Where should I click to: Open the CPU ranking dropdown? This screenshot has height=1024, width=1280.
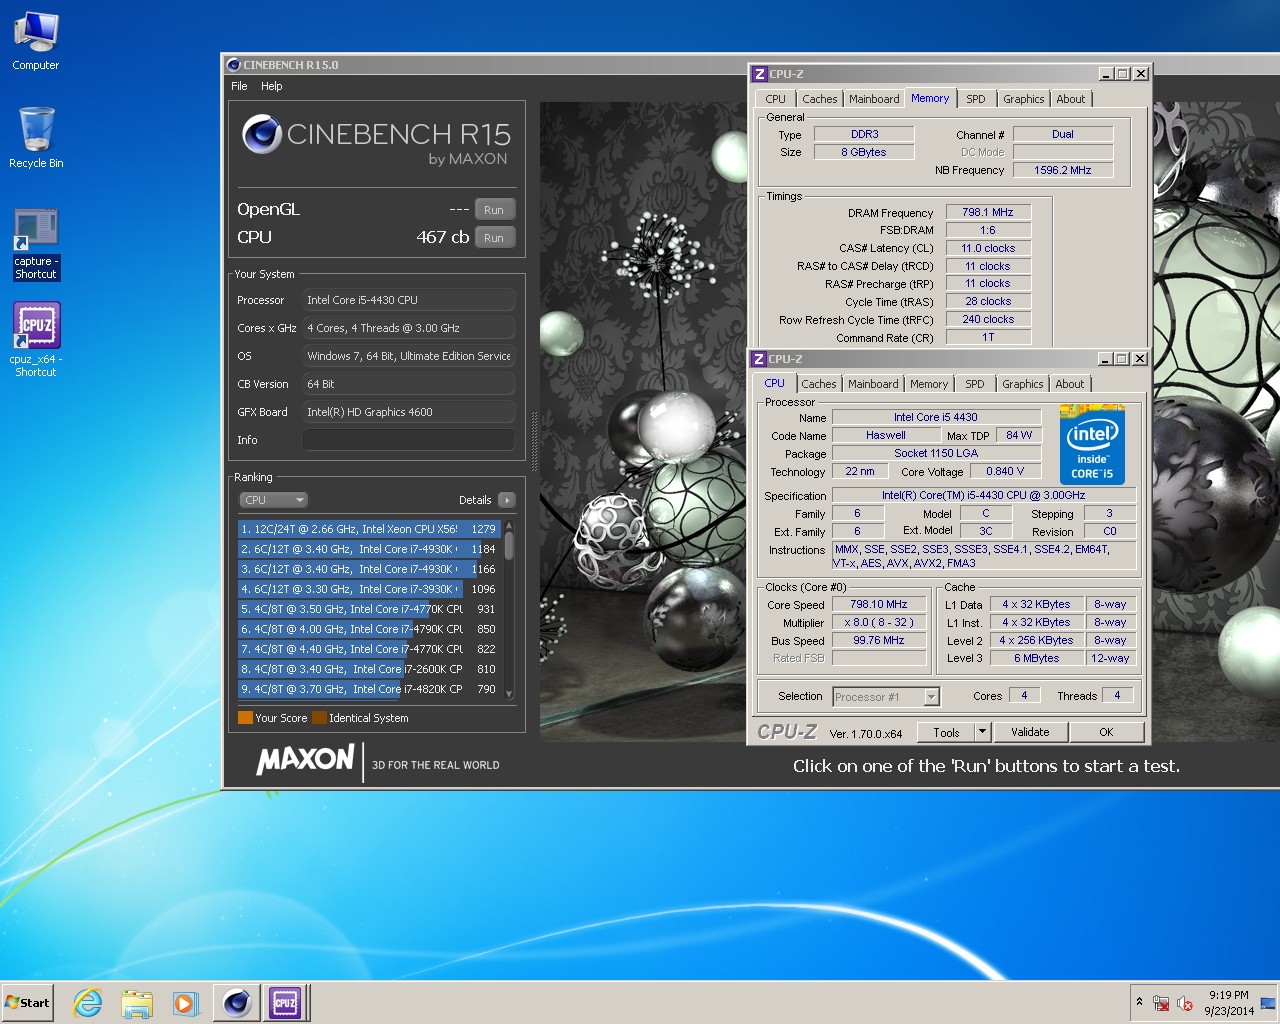pos(273,500)
